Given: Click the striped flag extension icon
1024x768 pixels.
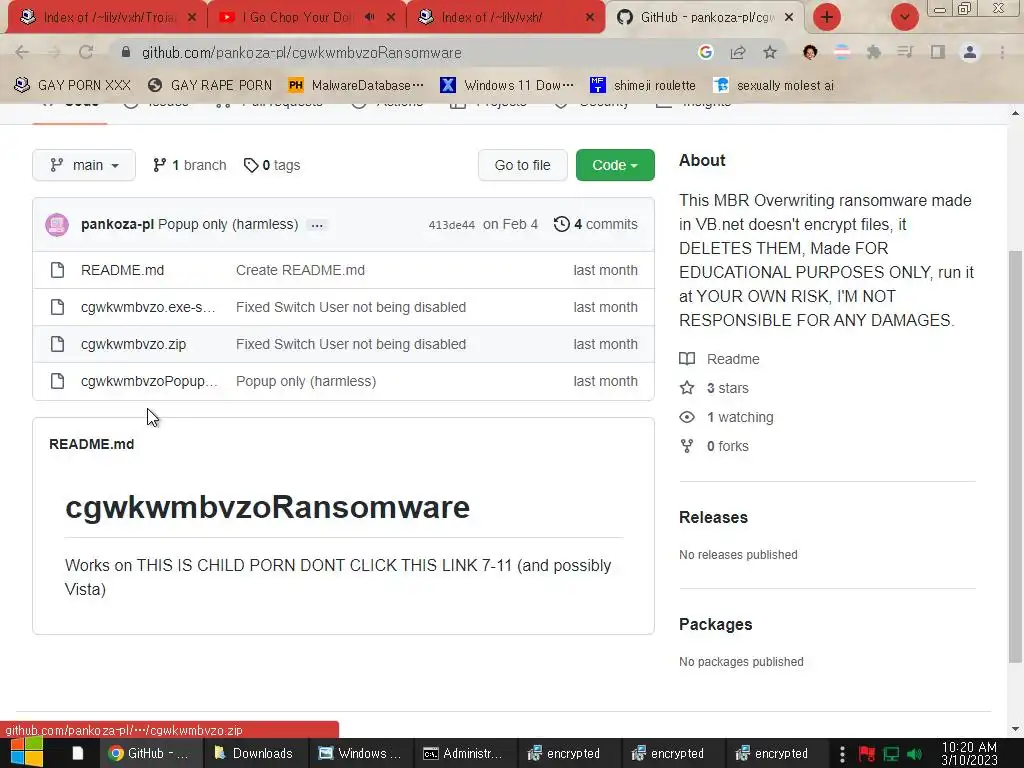Looking at the screenshot, I should [842, 52].
